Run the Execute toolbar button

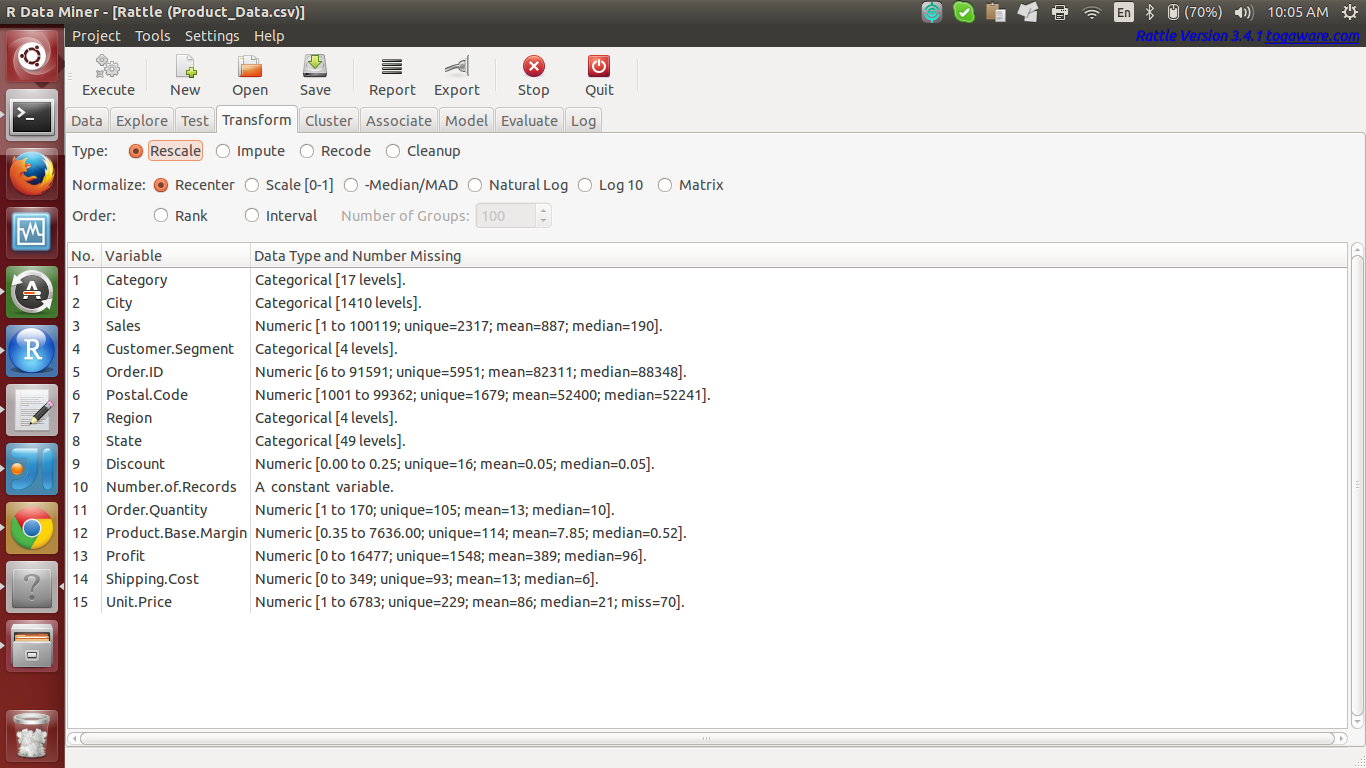[108, 76]
